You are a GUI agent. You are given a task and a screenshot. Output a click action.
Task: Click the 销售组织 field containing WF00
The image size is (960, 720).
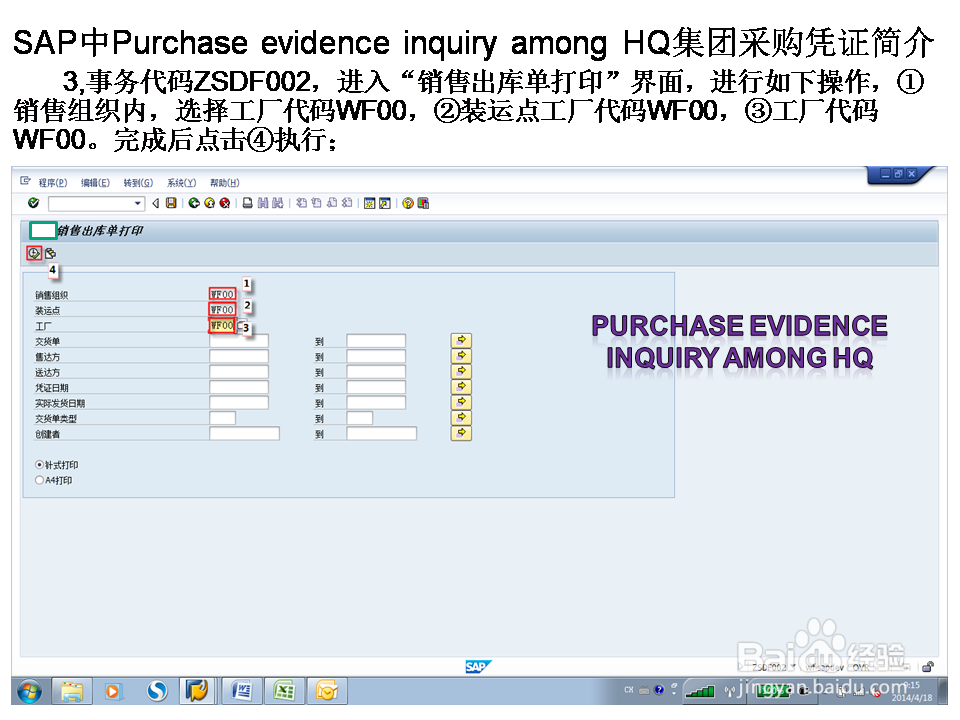coord(222,296)
